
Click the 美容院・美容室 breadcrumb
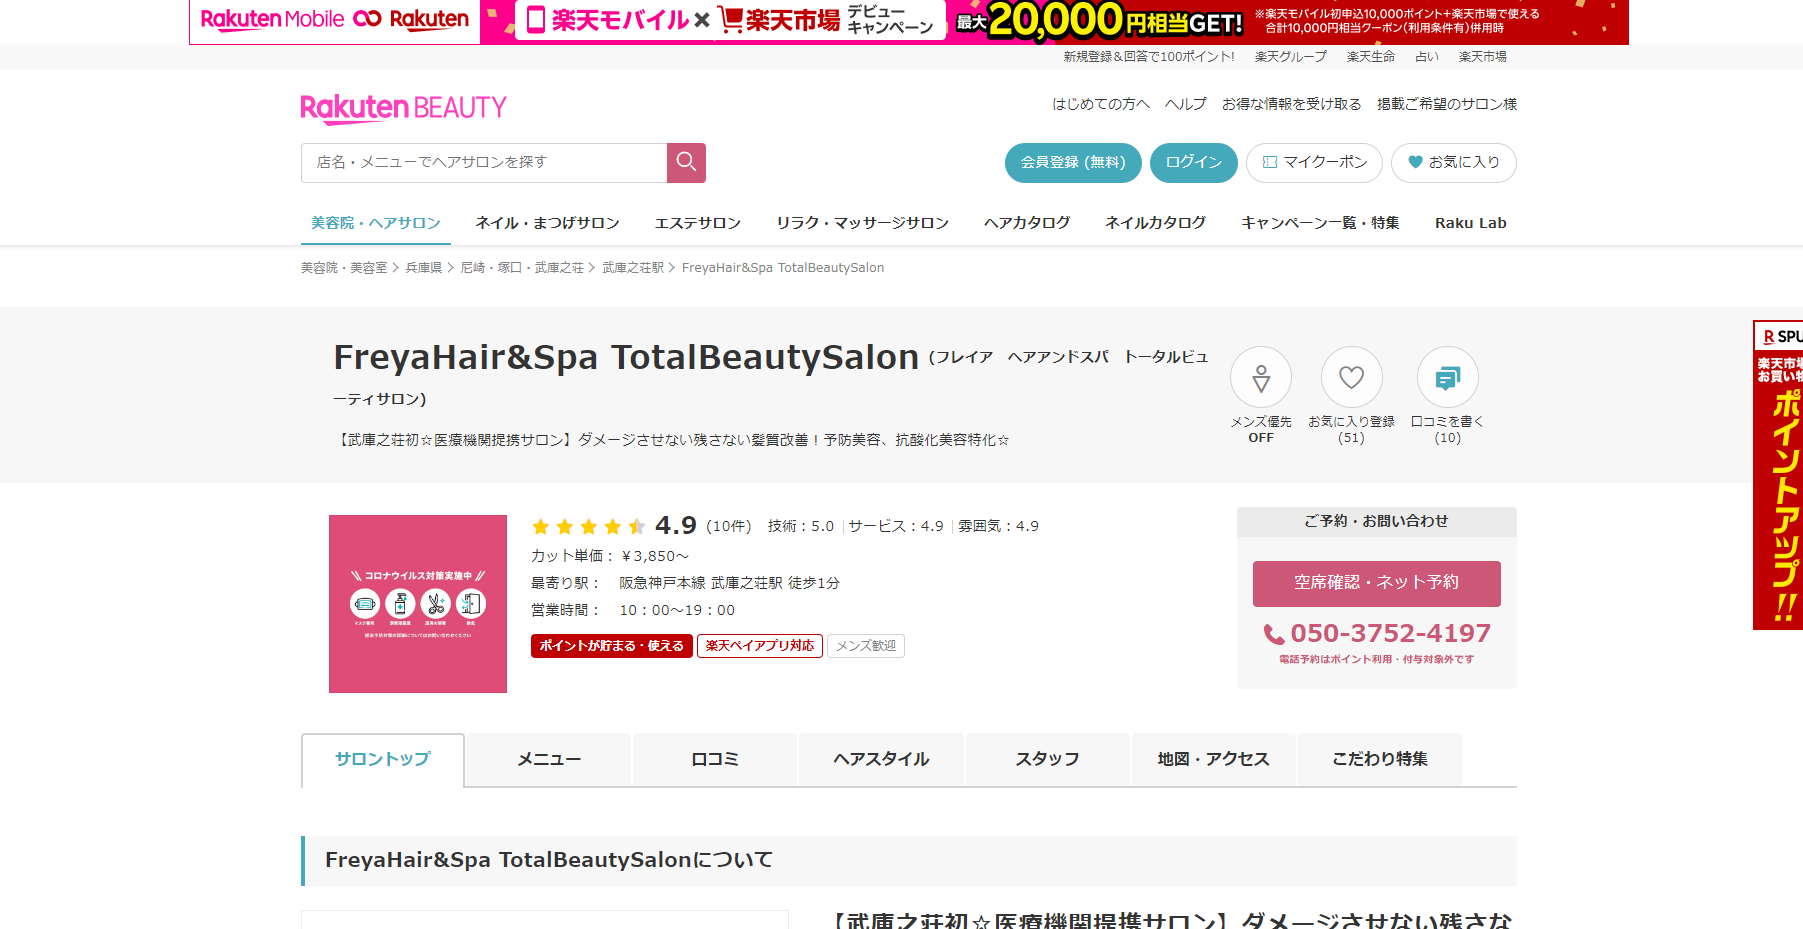pos(344,268)
